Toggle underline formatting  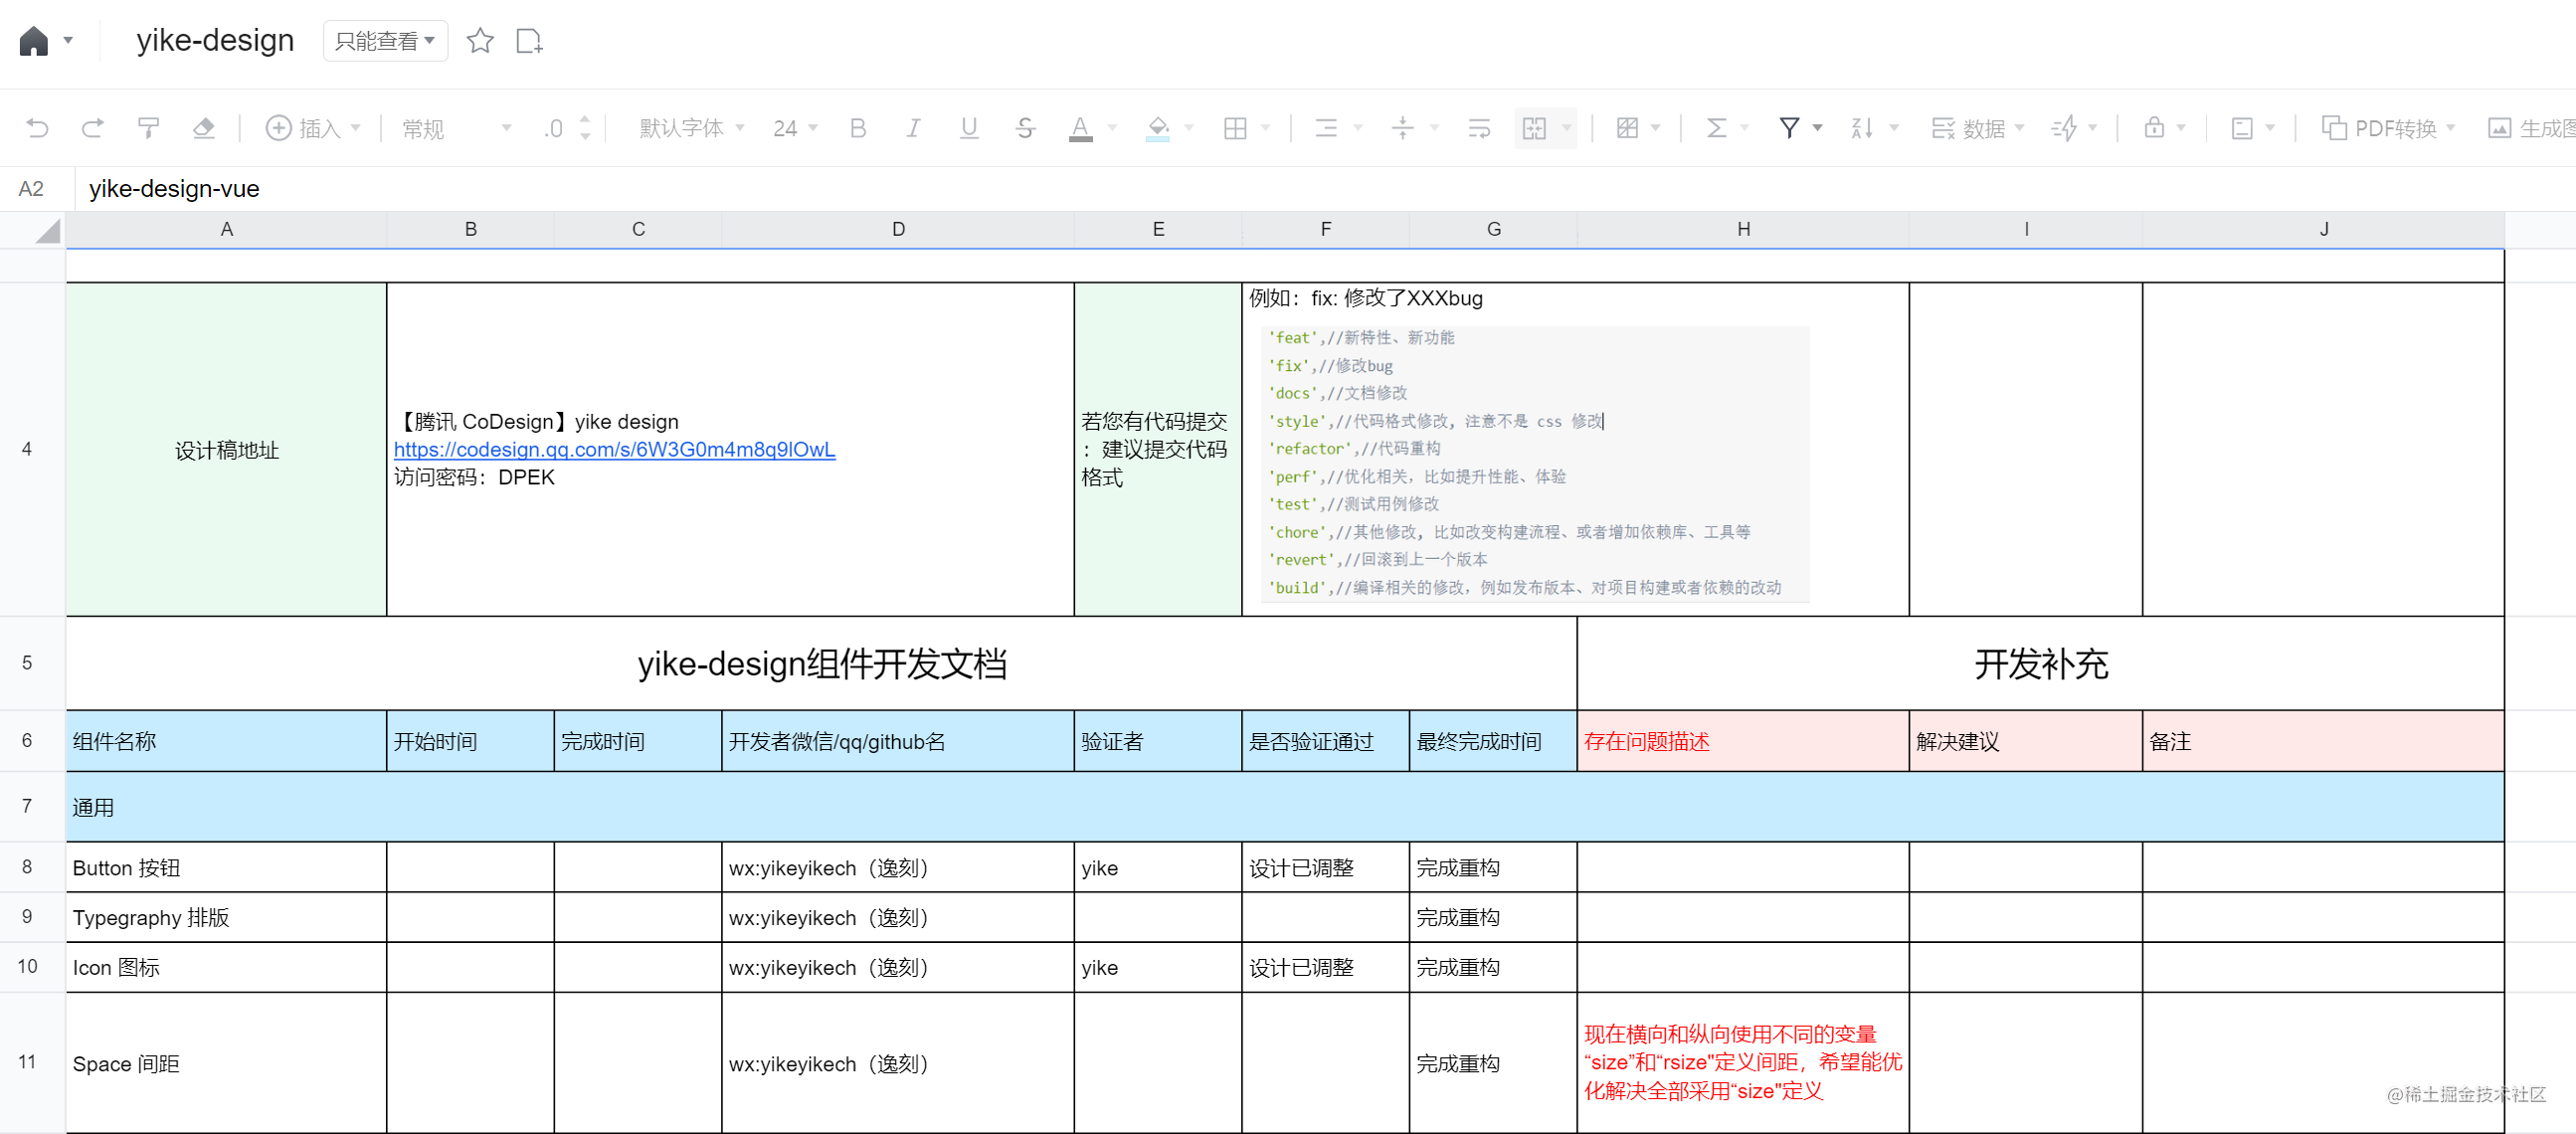pyautogui.click(x=969, y=128)
